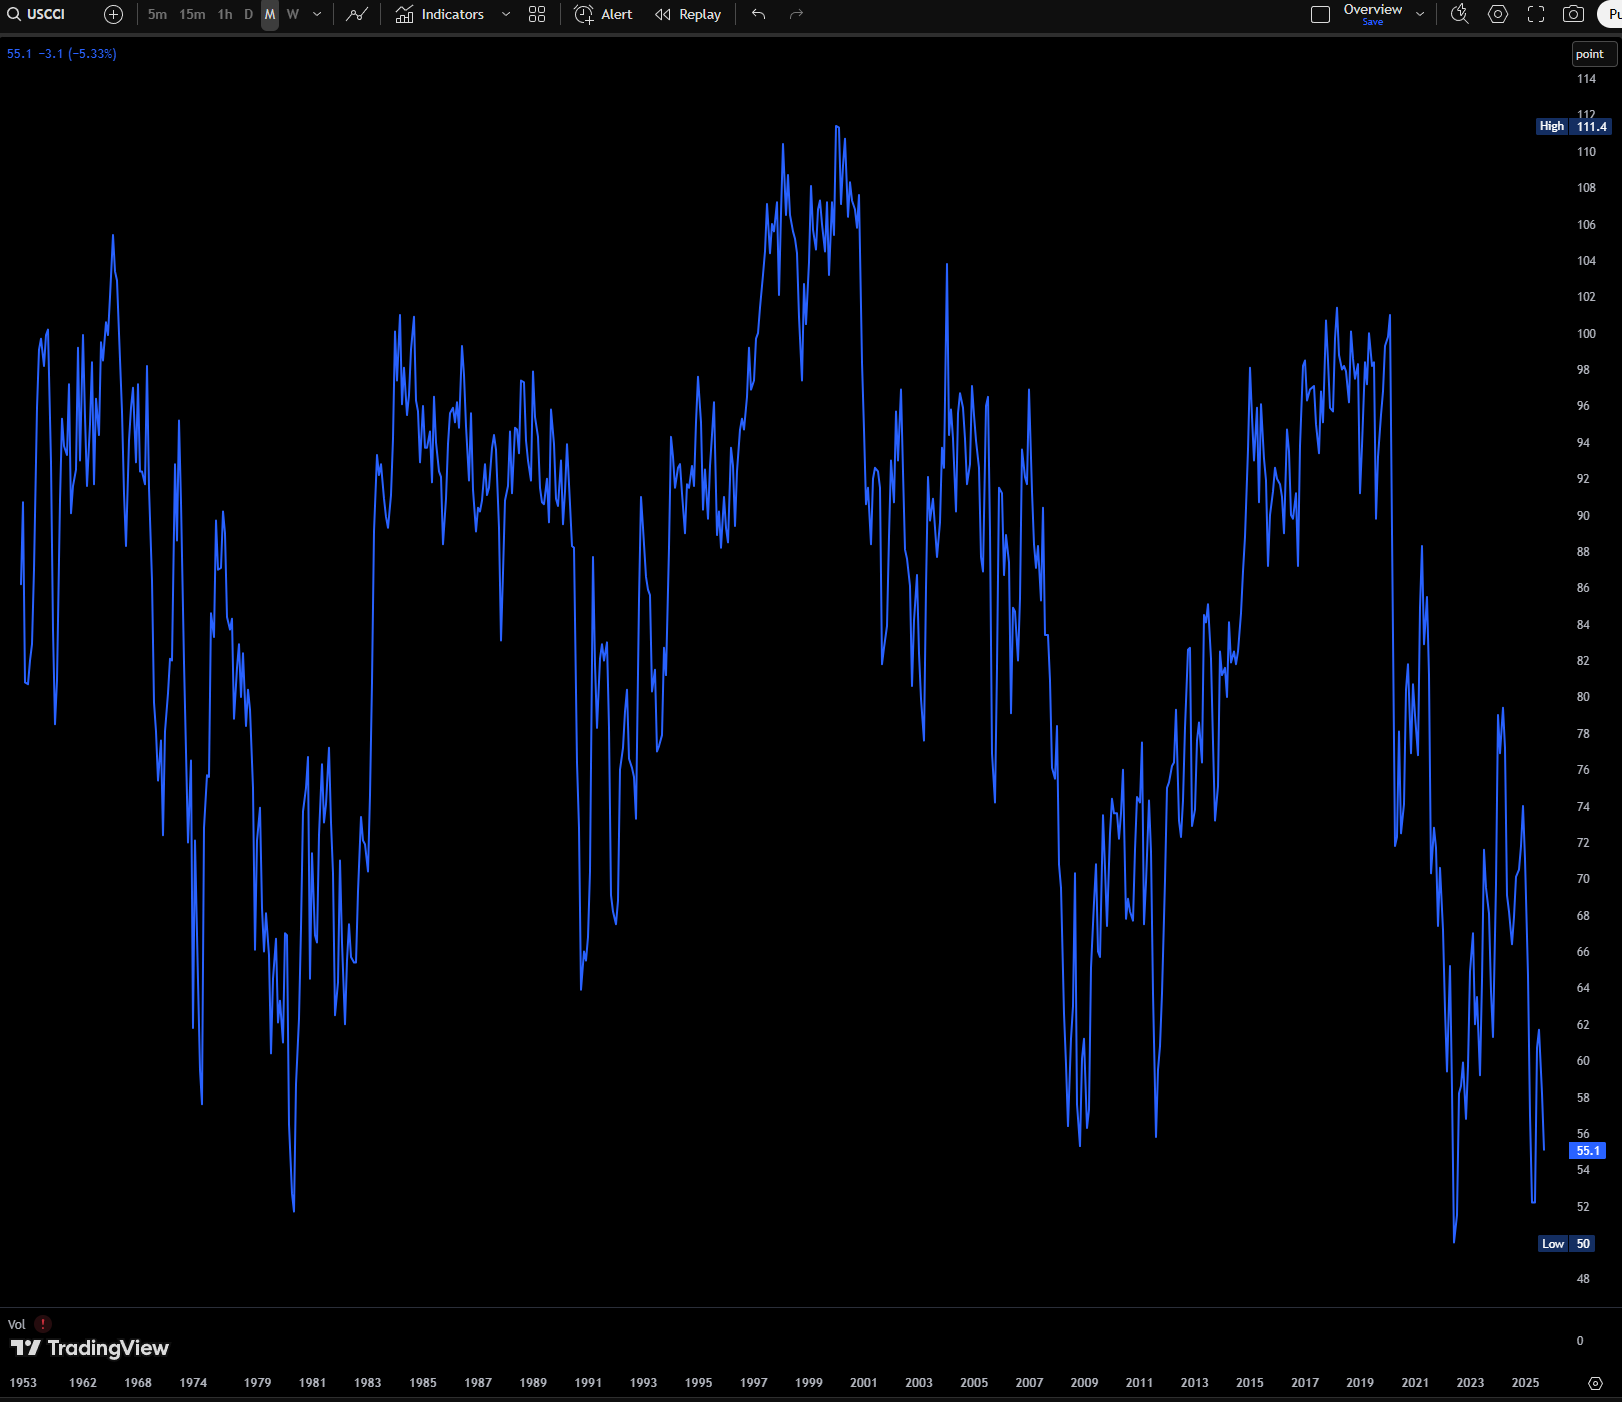Image resolution: width=1622 pixels, height=1402 pixels.
Task: Select the W weekly interval
Action: pos(293,14)
